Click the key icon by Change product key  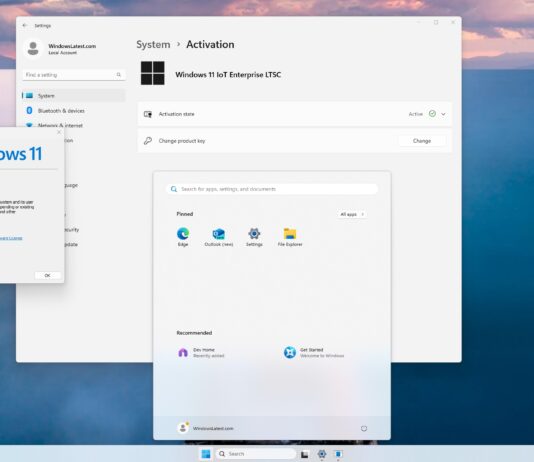148,141
